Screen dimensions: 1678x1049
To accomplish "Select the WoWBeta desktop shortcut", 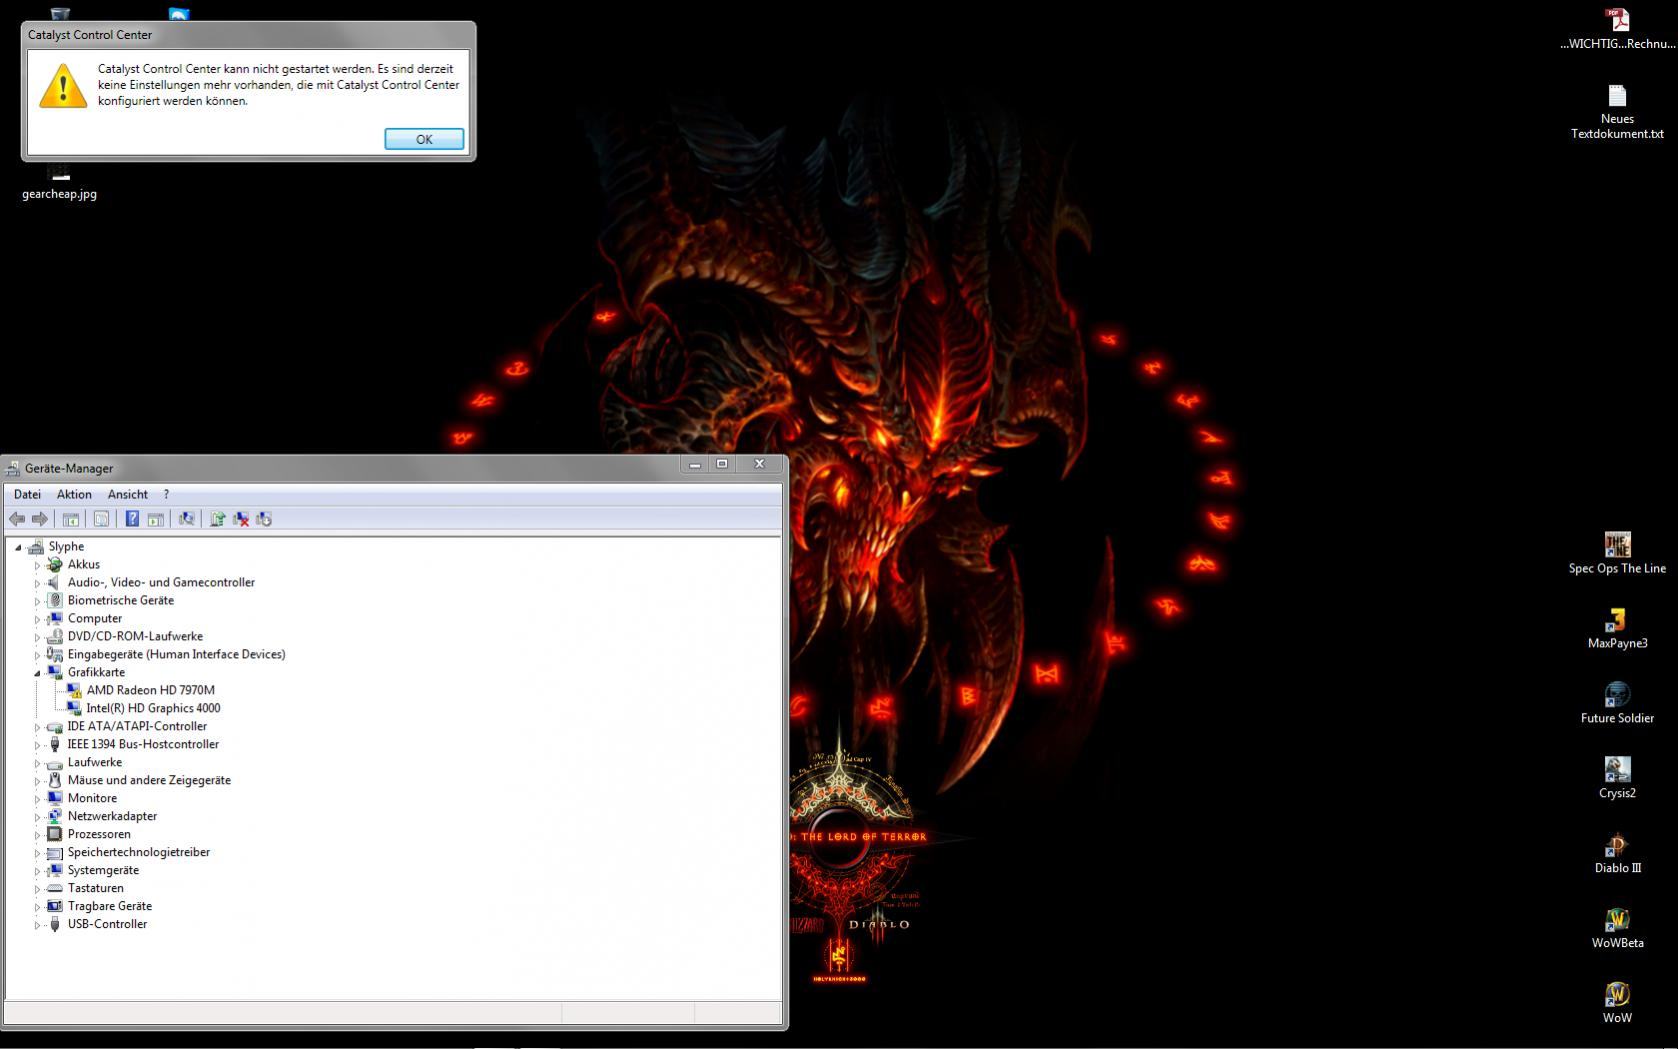I will click(x=1617, y=928).
